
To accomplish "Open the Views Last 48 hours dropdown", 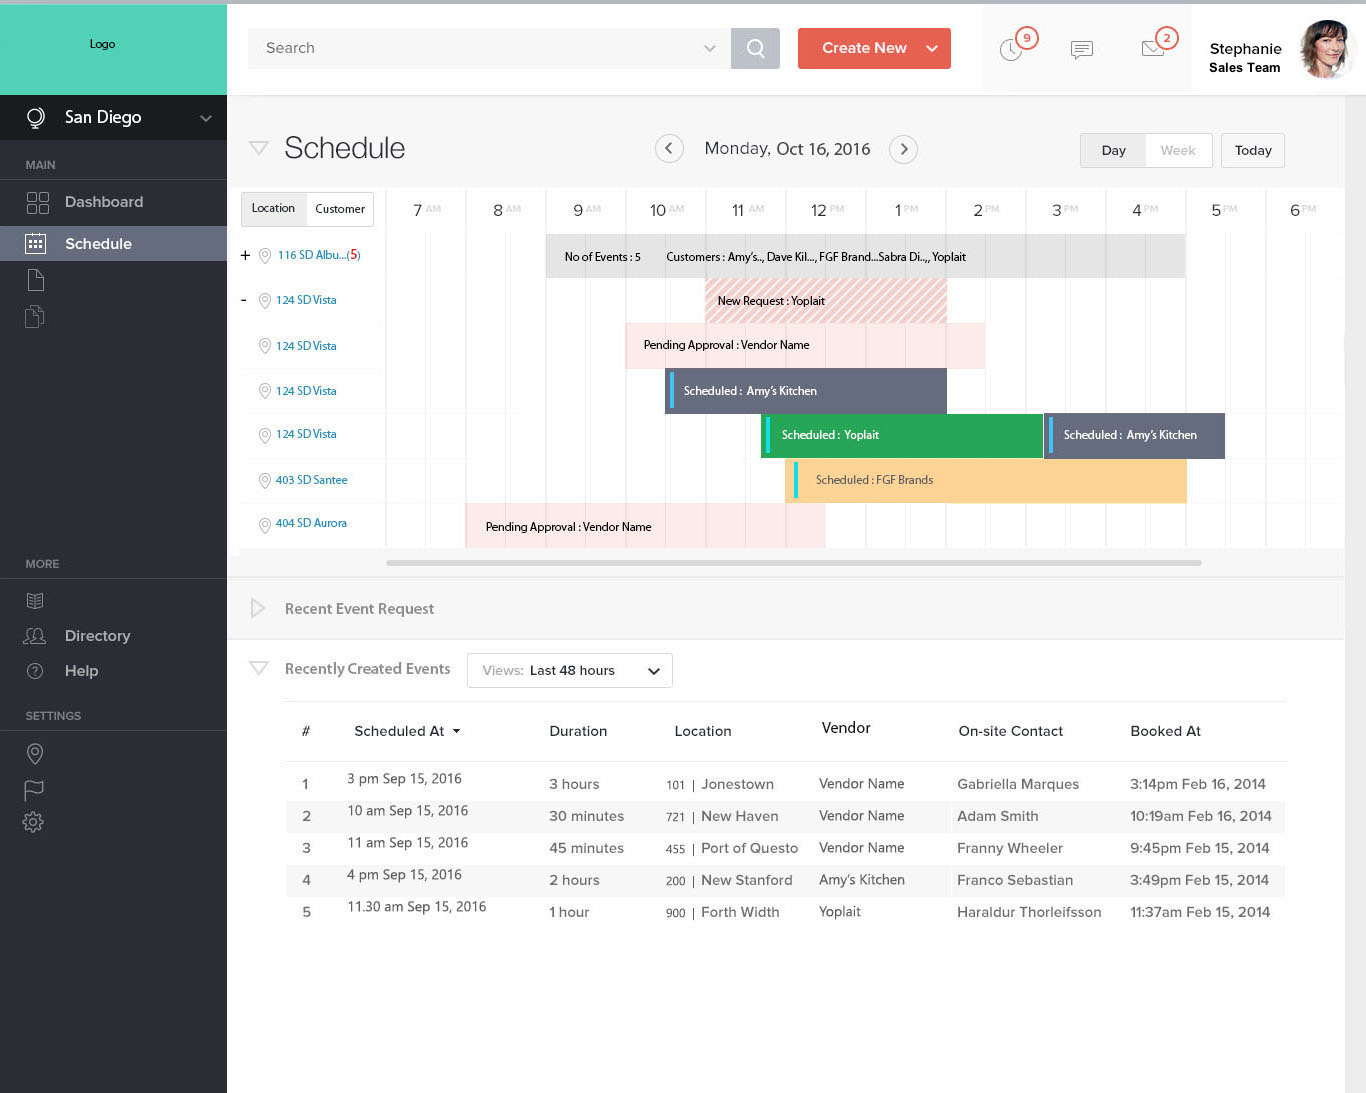I will click(x=569, y=671).
